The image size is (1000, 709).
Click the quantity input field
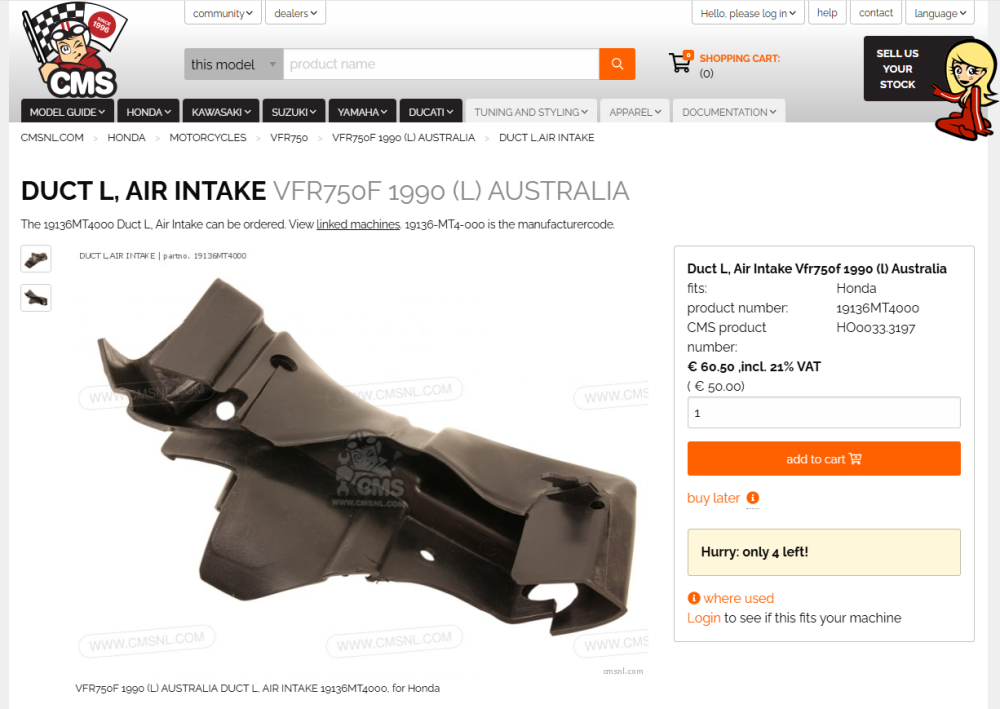[823, 413]
